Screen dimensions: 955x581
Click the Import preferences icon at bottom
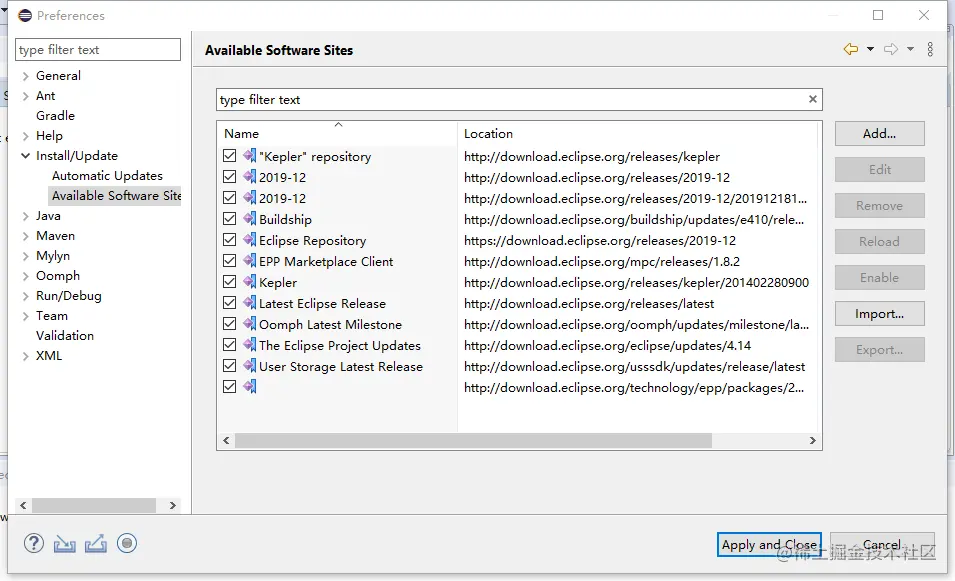[65, 543]
